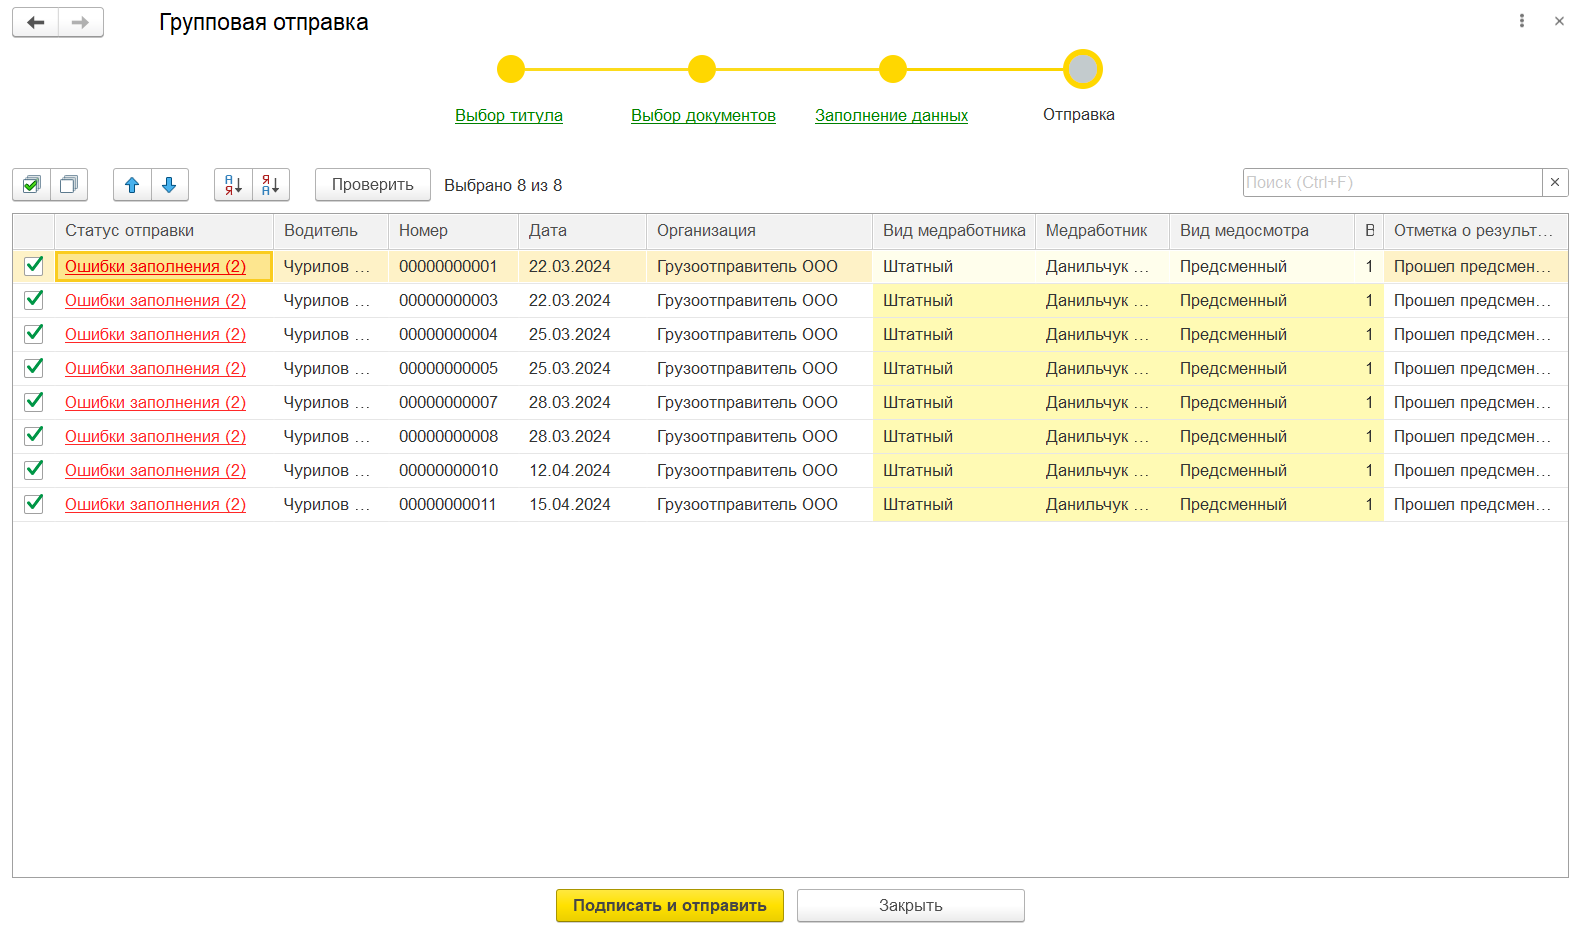This screenshot has height=934, width=1585.
Task: Click the Отправка step circle on progress bar
Action: point(1082,69)
